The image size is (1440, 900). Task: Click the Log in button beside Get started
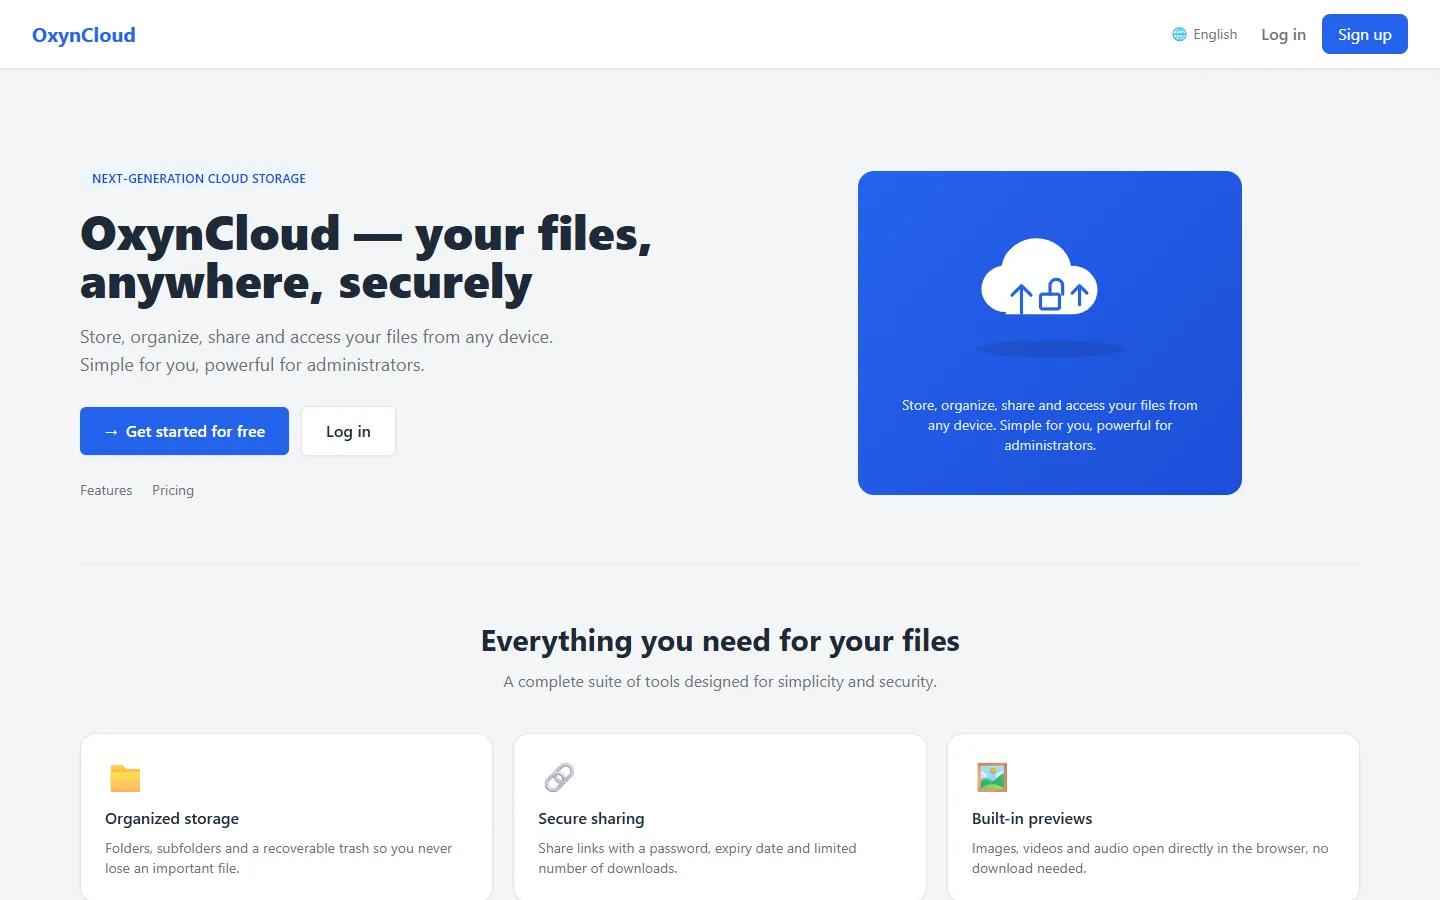pyautogui.click(x=348, y=431)
